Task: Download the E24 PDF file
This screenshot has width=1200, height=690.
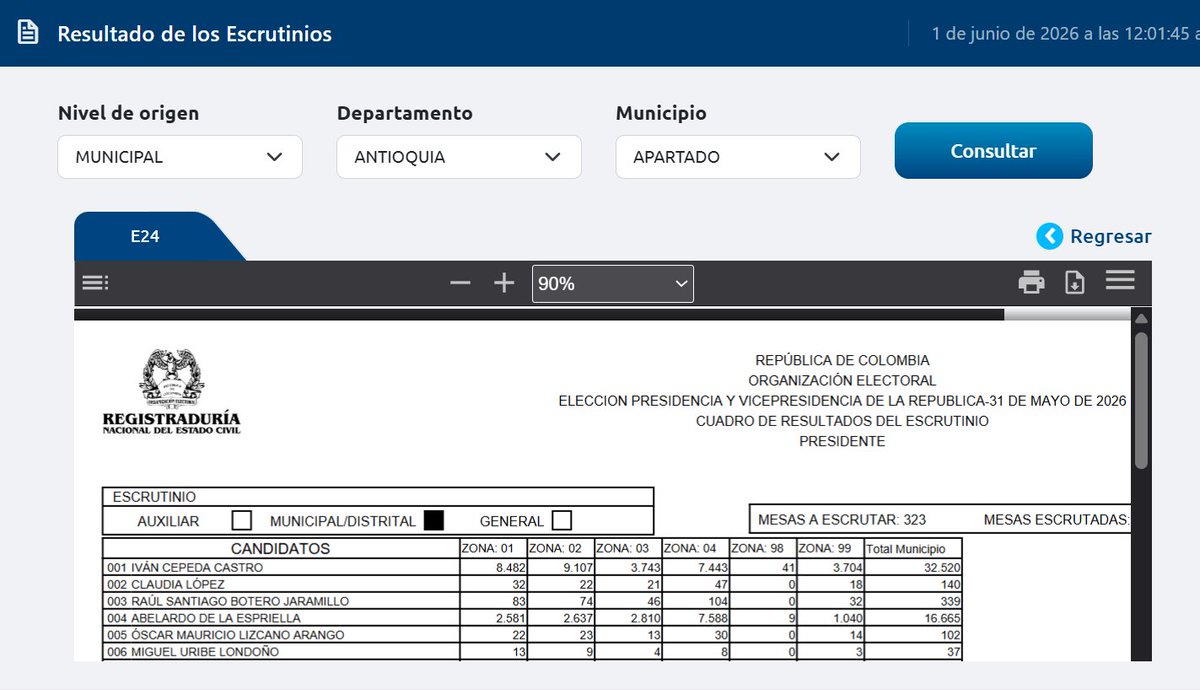Action: [1075, 283]
